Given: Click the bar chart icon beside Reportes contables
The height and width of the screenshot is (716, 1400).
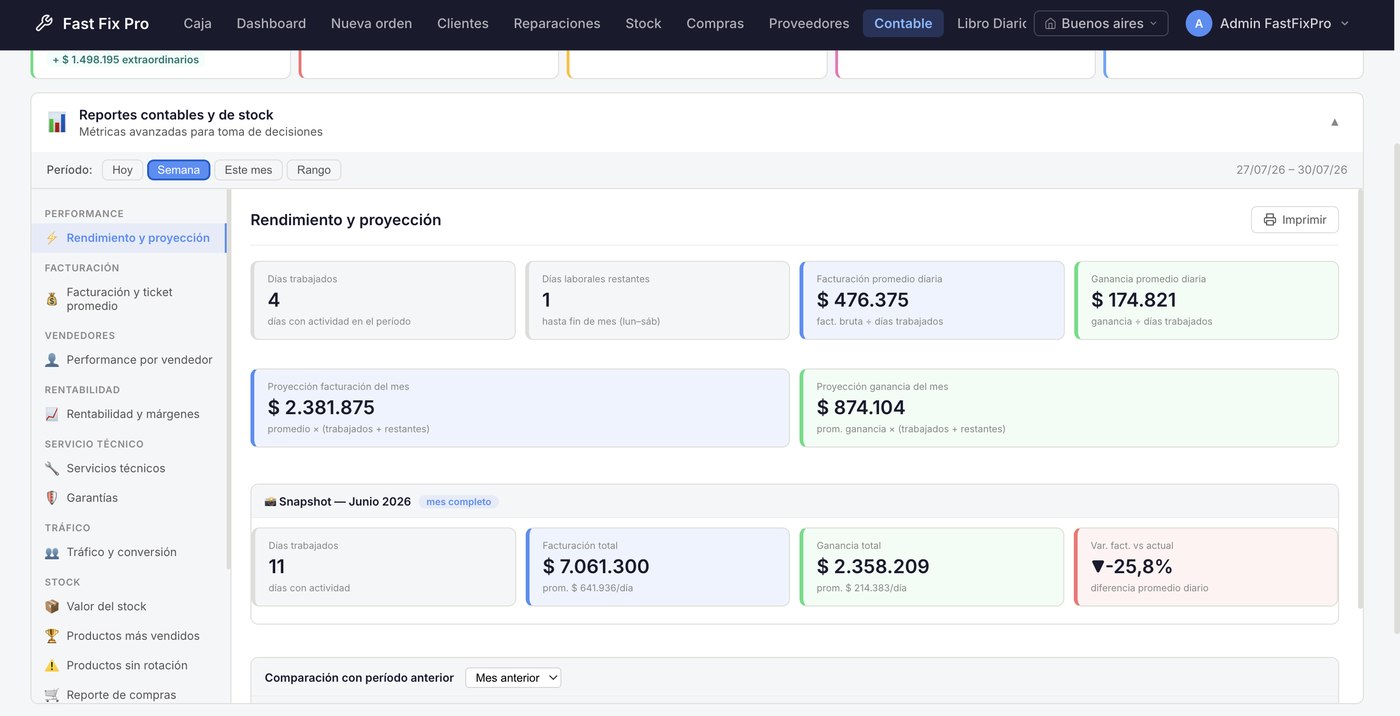Looking at the screenshot, I should 57,122.
